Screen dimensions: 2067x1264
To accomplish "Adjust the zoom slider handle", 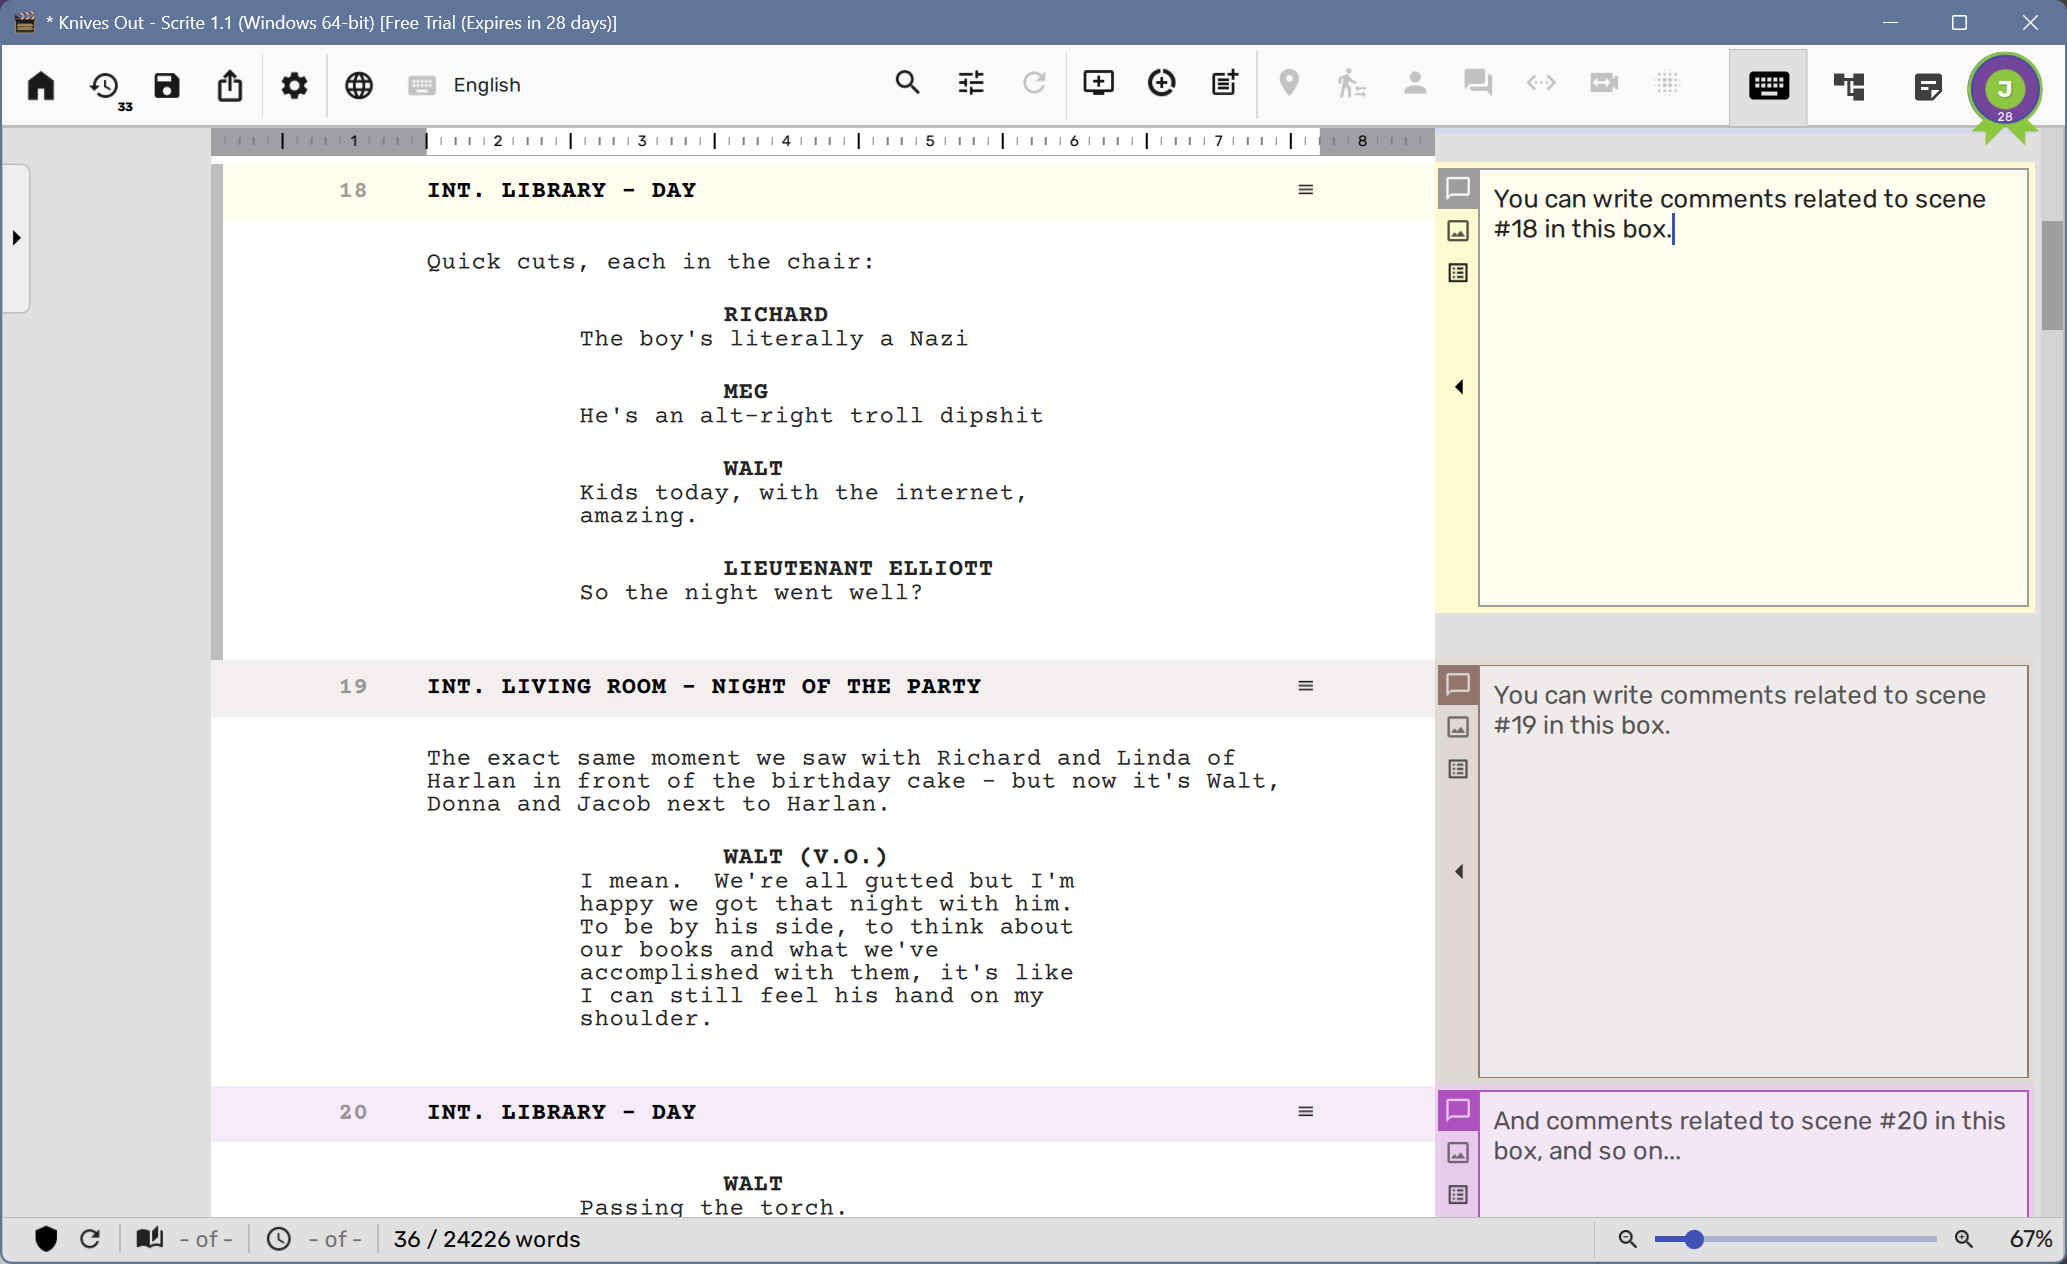I will (x=1693, y=1239).
